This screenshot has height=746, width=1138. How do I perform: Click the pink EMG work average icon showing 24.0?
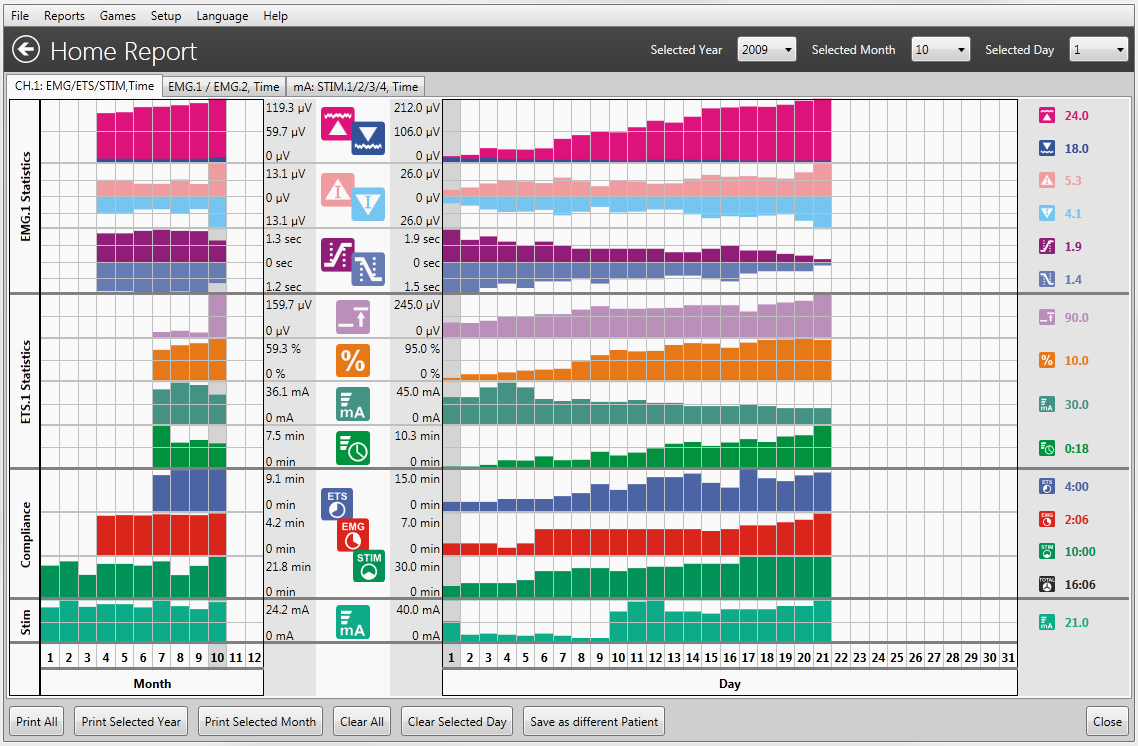point(1048,116)
